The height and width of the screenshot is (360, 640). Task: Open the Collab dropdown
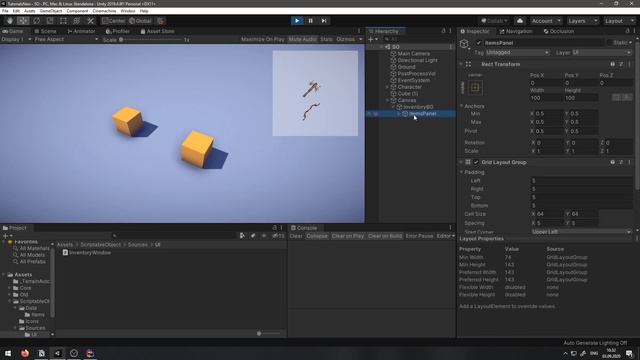pos(494,21)
